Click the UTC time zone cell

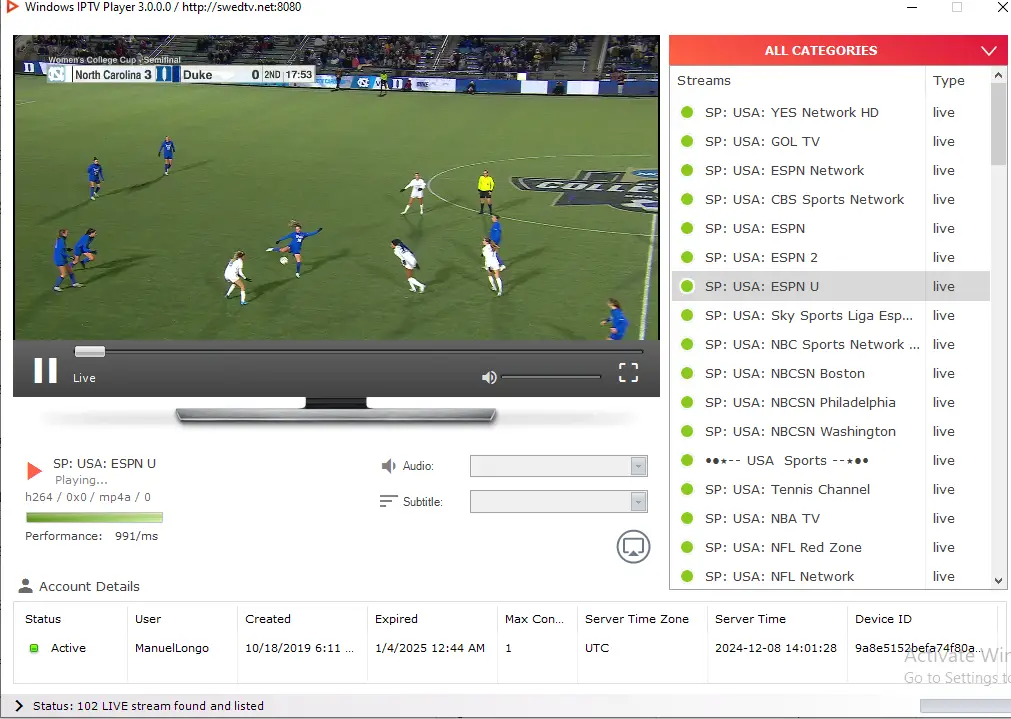[x=597, y=648]
